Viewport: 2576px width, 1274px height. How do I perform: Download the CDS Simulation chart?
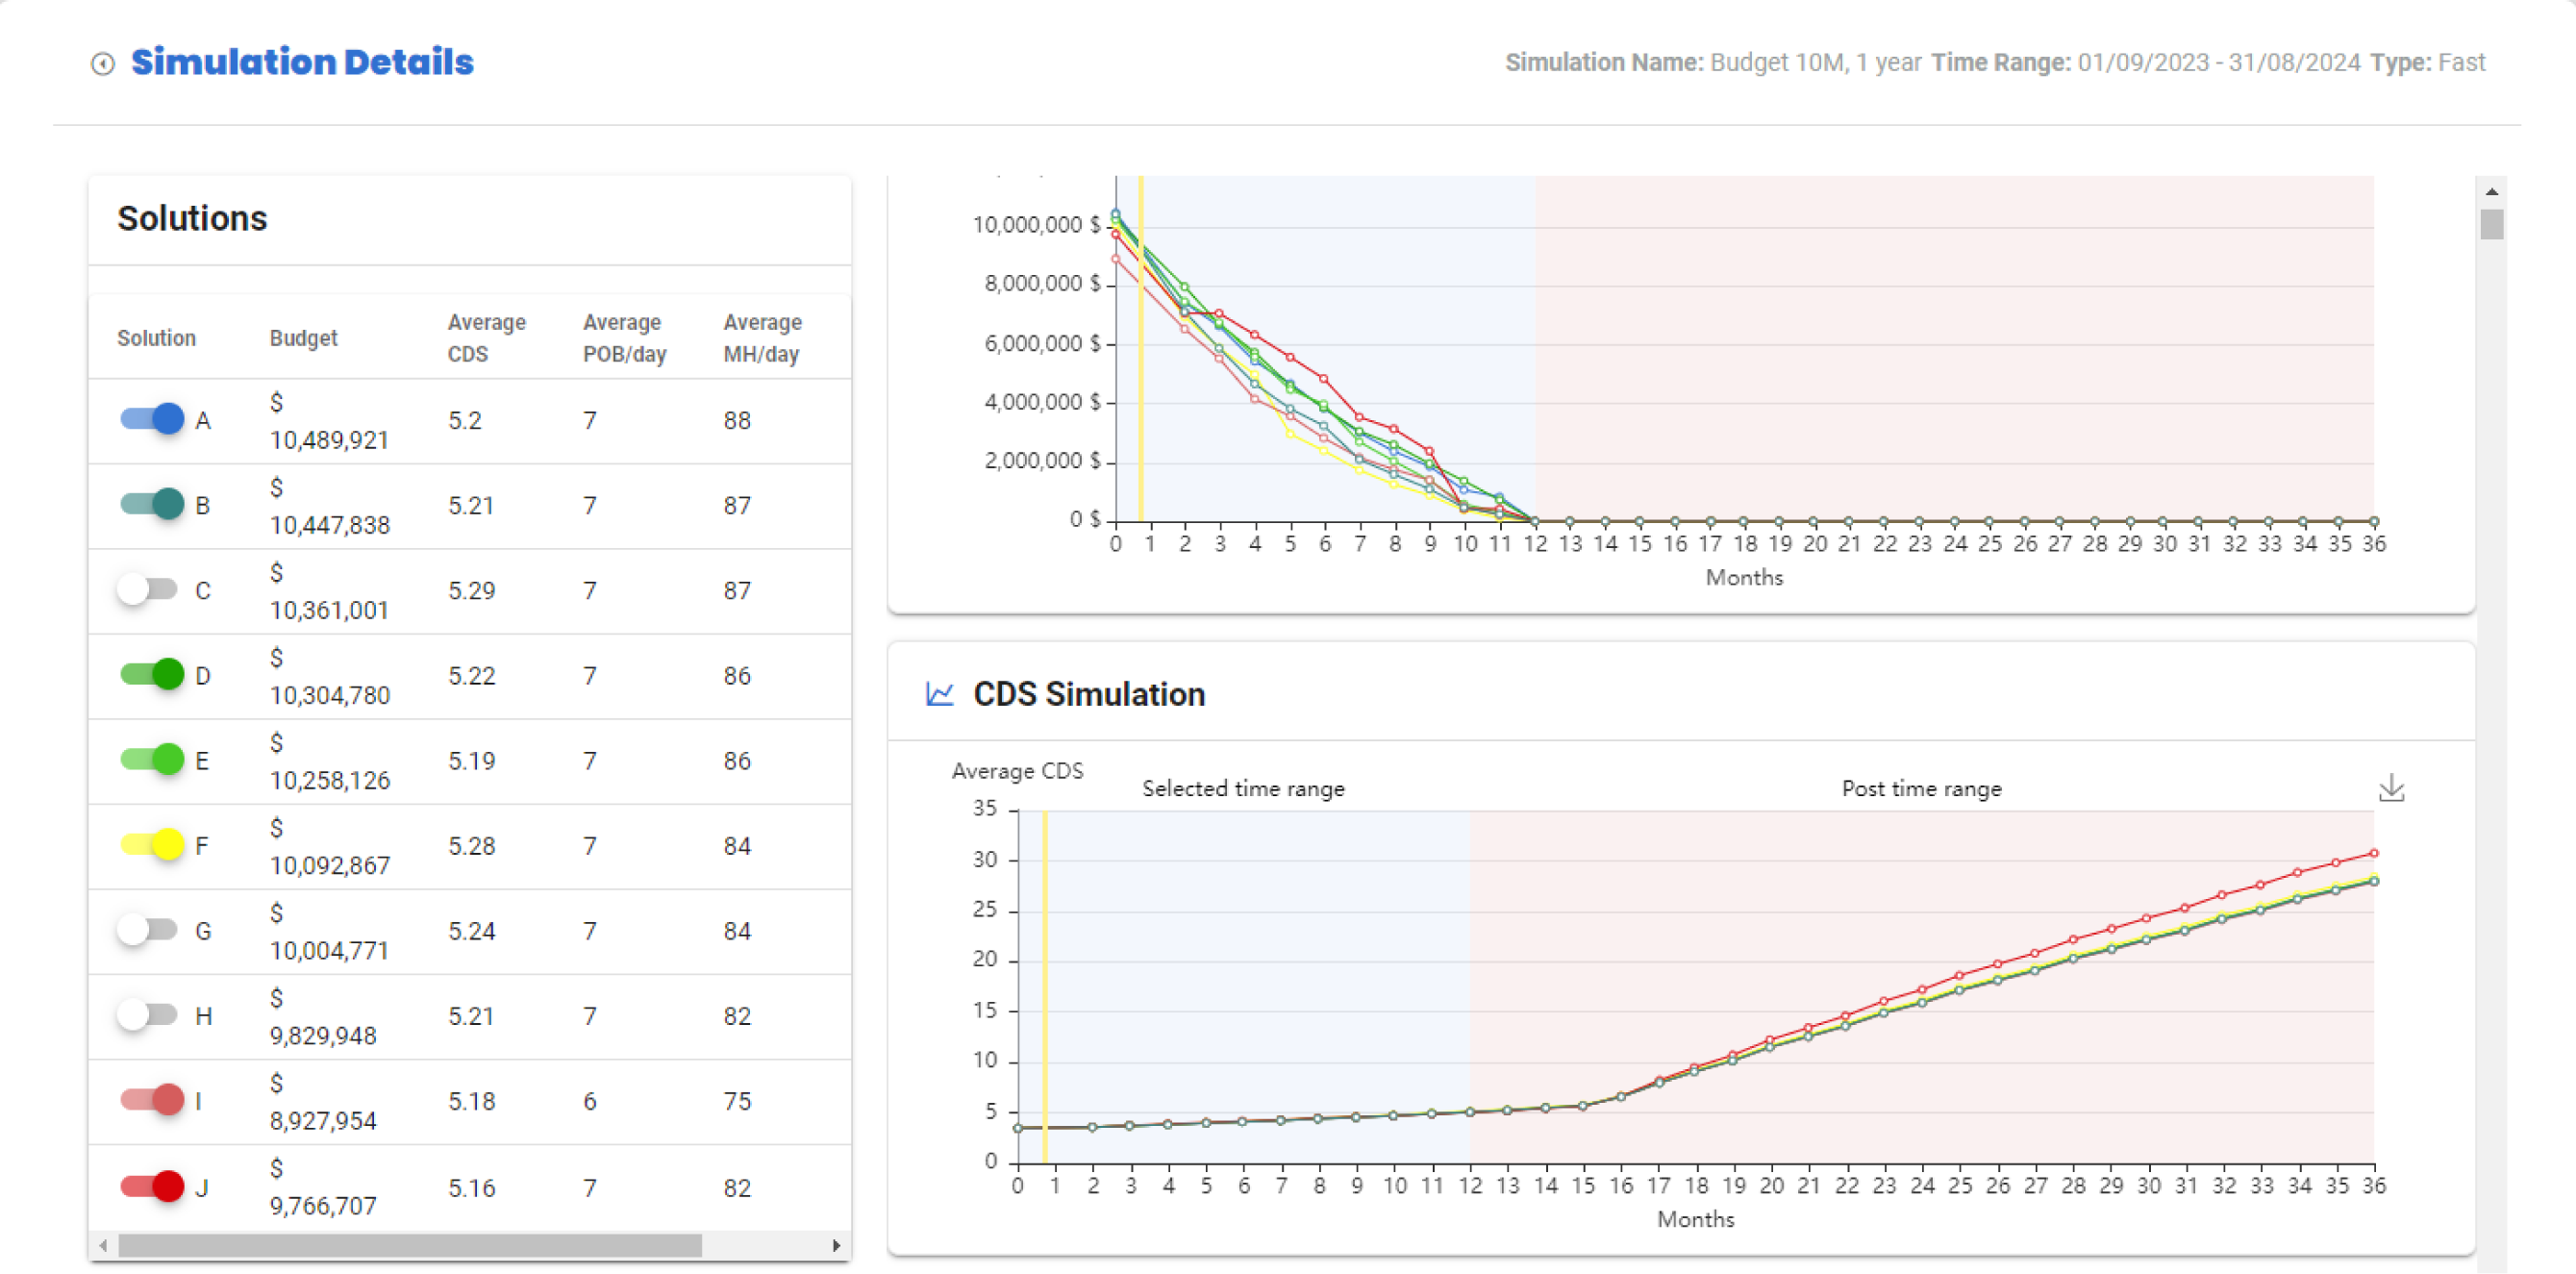(2390, 788)
